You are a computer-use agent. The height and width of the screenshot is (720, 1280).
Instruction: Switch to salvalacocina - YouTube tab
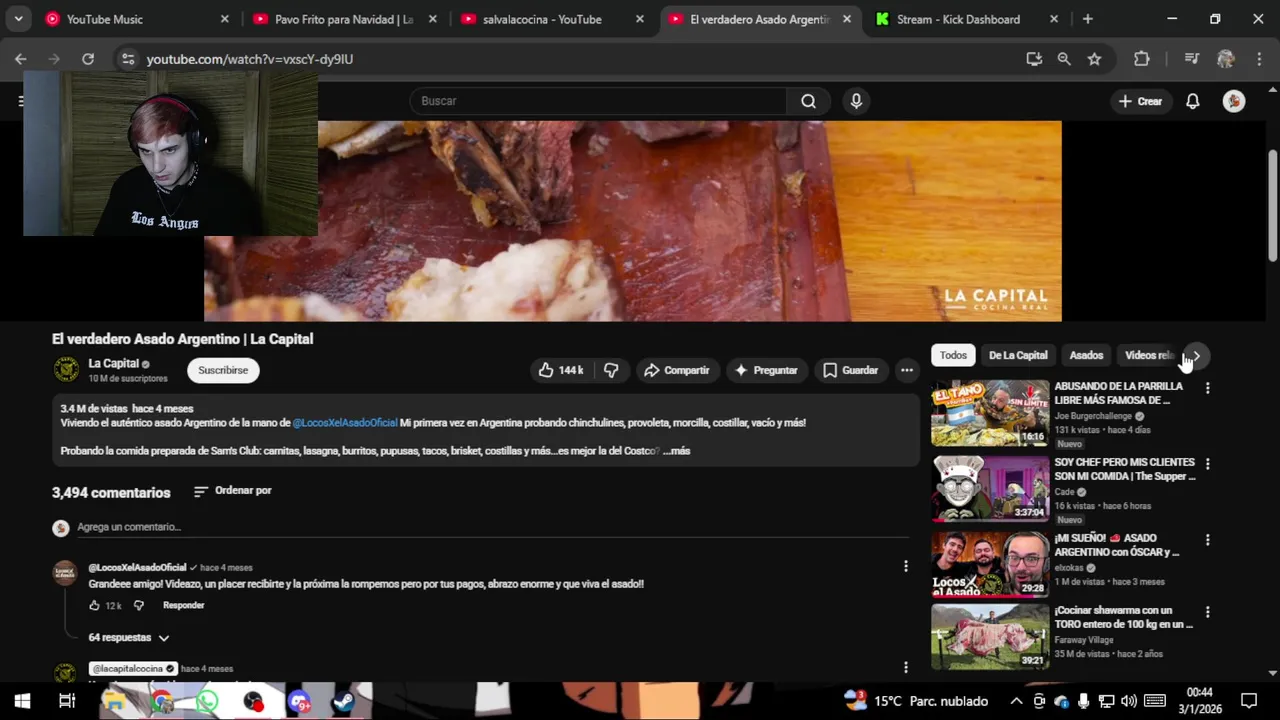point(552,19)
